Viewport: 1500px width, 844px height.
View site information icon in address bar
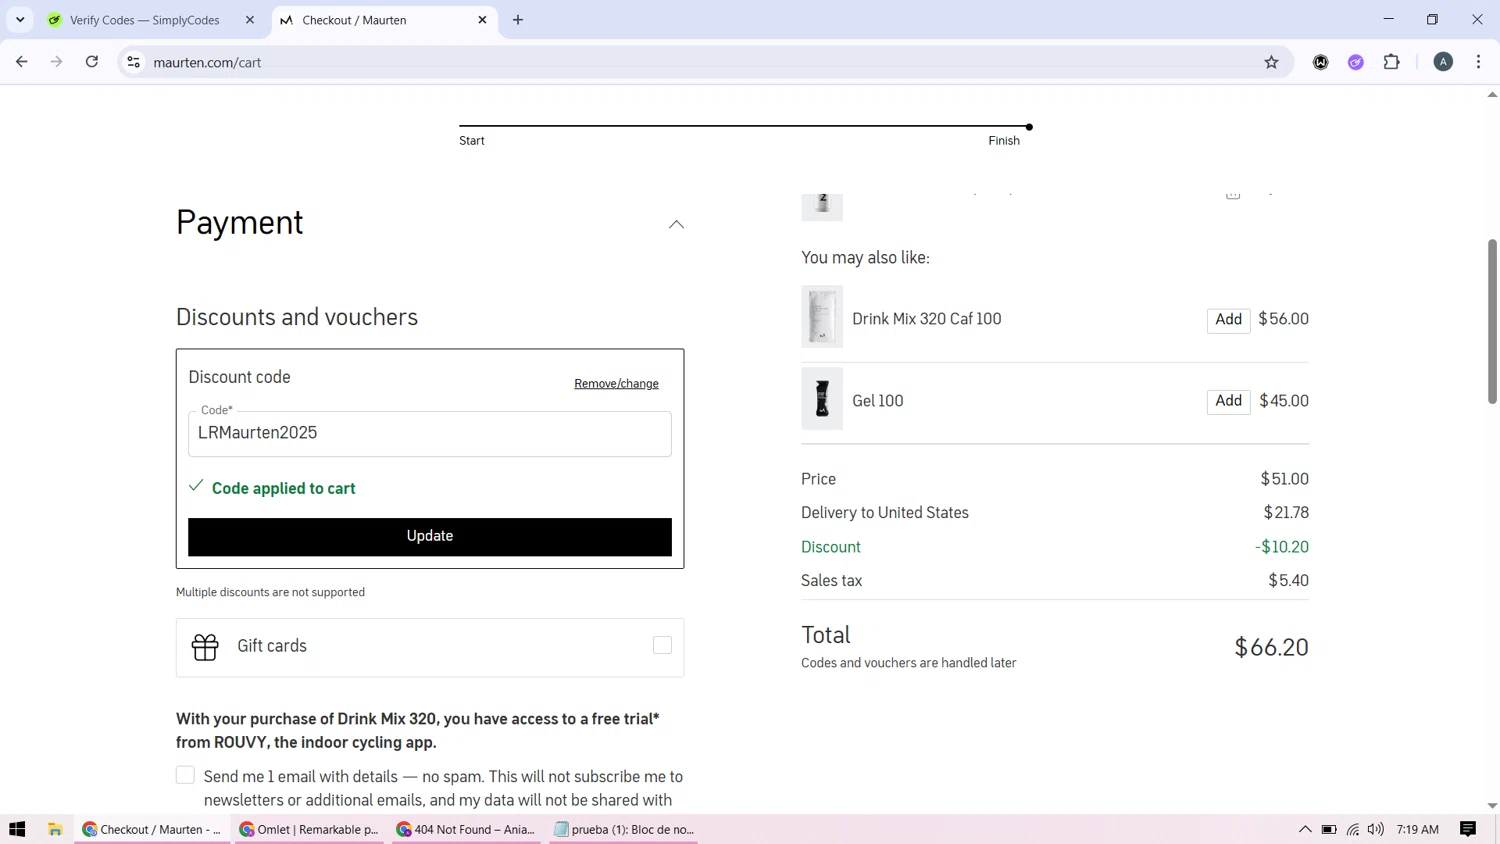(133, 62)
